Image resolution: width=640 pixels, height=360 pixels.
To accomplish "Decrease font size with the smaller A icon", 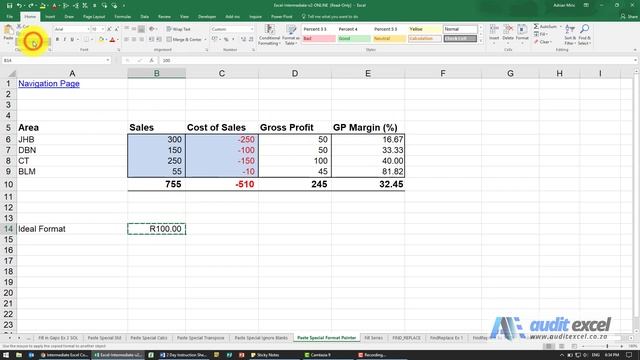I will point(116,29).
